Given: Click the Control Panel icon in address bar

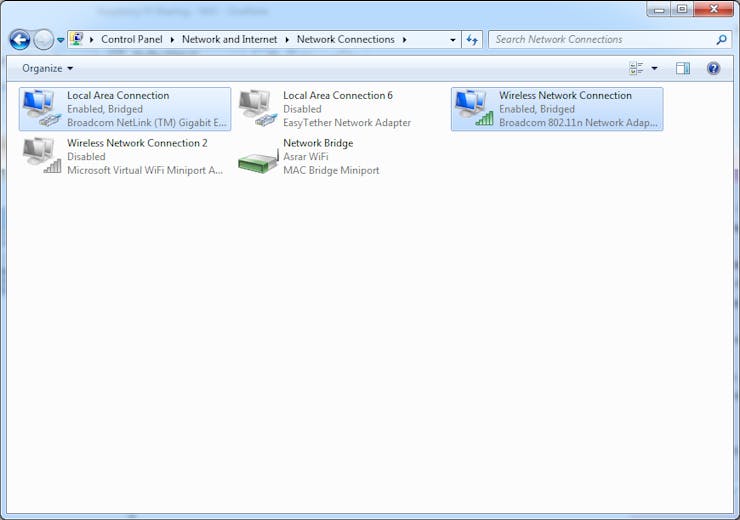Looking at the screenshot, I should pyautogui.click(x=76, y=39).
